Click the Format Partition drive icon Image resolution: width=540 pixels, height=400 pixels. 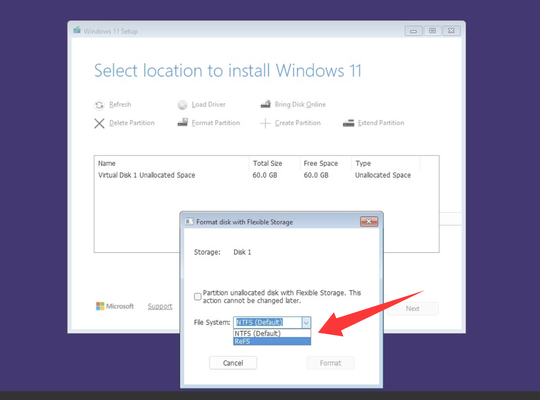pyautogui.click(x=183, y=122)
